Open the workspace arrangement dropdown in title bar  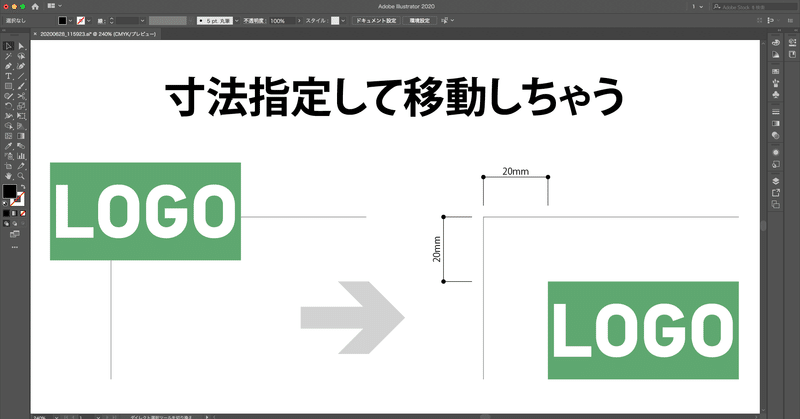[54, 6]
